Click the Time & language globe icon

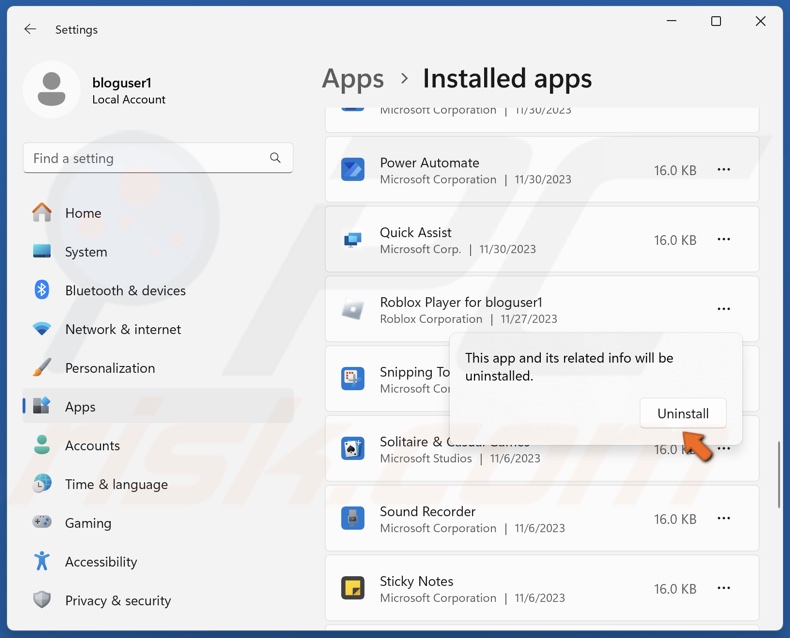tap(42, 484)
